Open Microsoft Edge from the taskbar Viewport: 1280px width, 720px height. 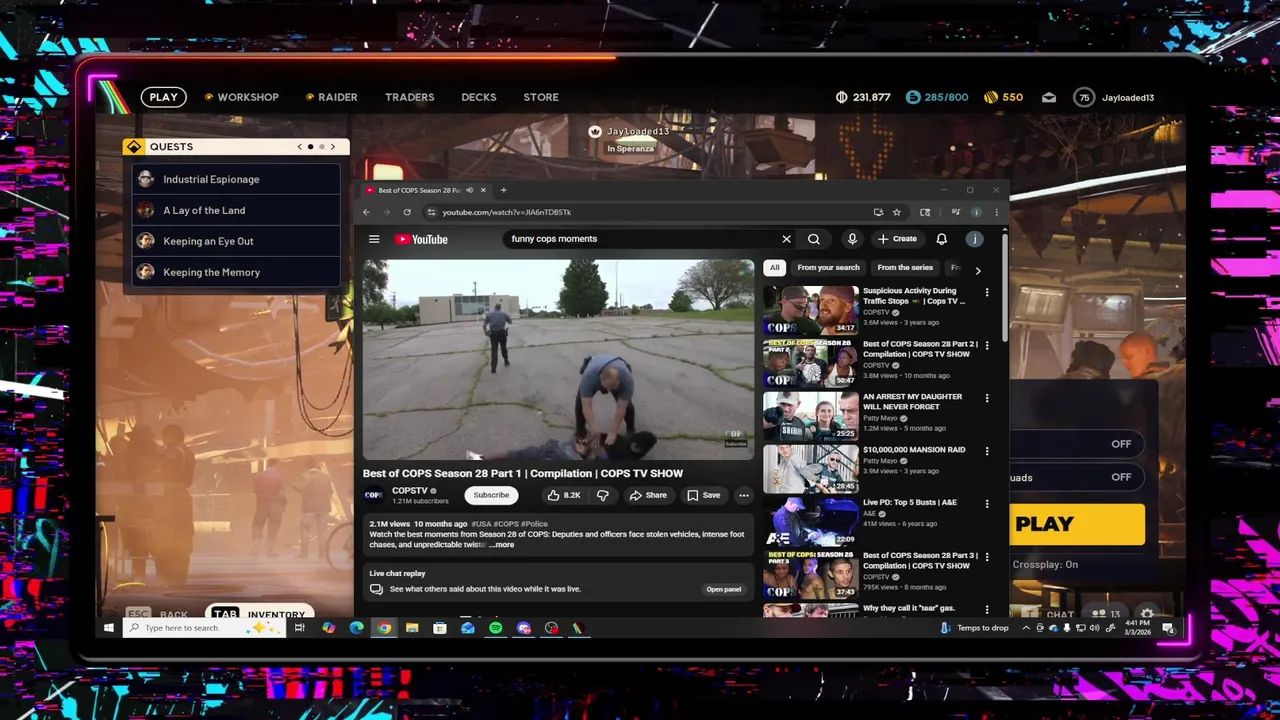click(357, 628)
